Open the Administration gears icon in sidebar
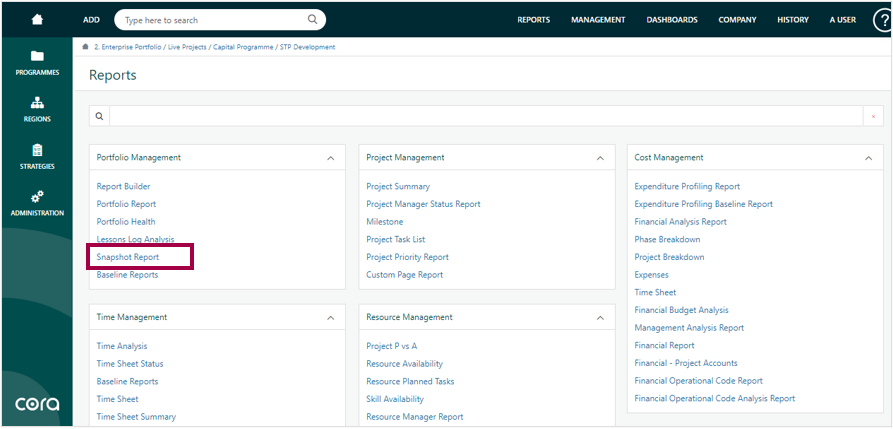This screenshot has height=429, width=893. pyautogui.click(x=37, y=197)
